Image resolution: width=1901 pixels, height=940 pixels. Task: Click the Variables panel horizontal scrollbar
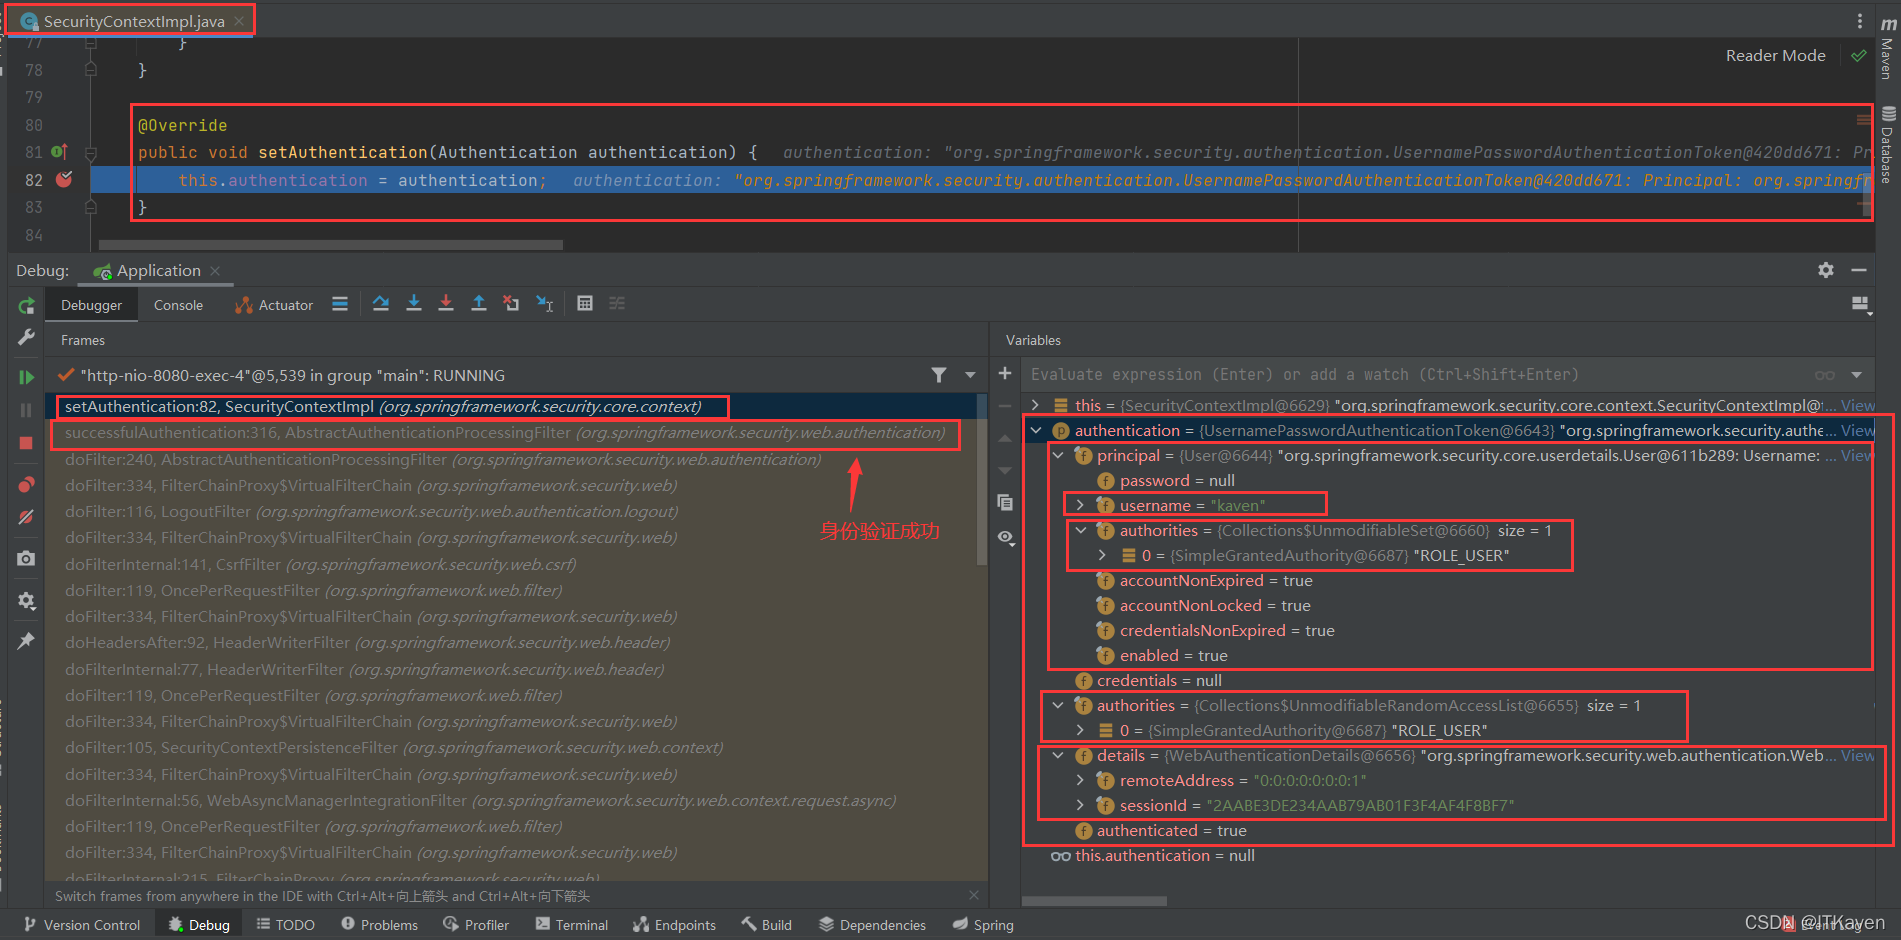click(x=1094, y=900)
